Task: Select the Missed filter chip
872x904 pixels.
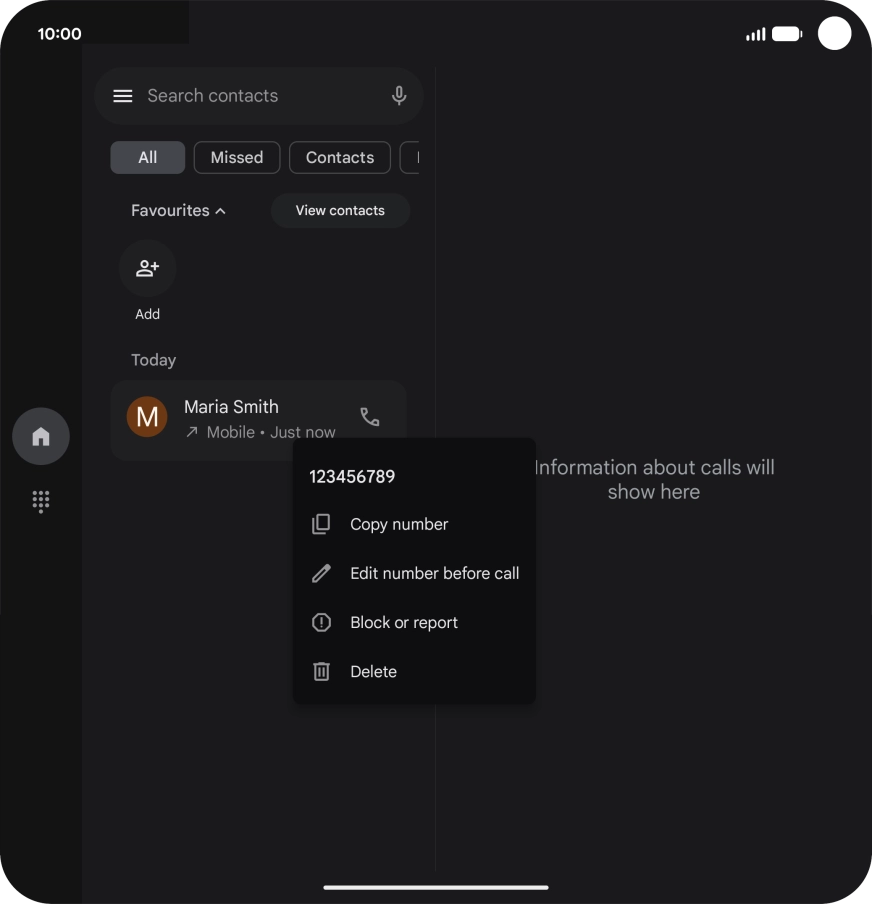Action: (237, 157)
